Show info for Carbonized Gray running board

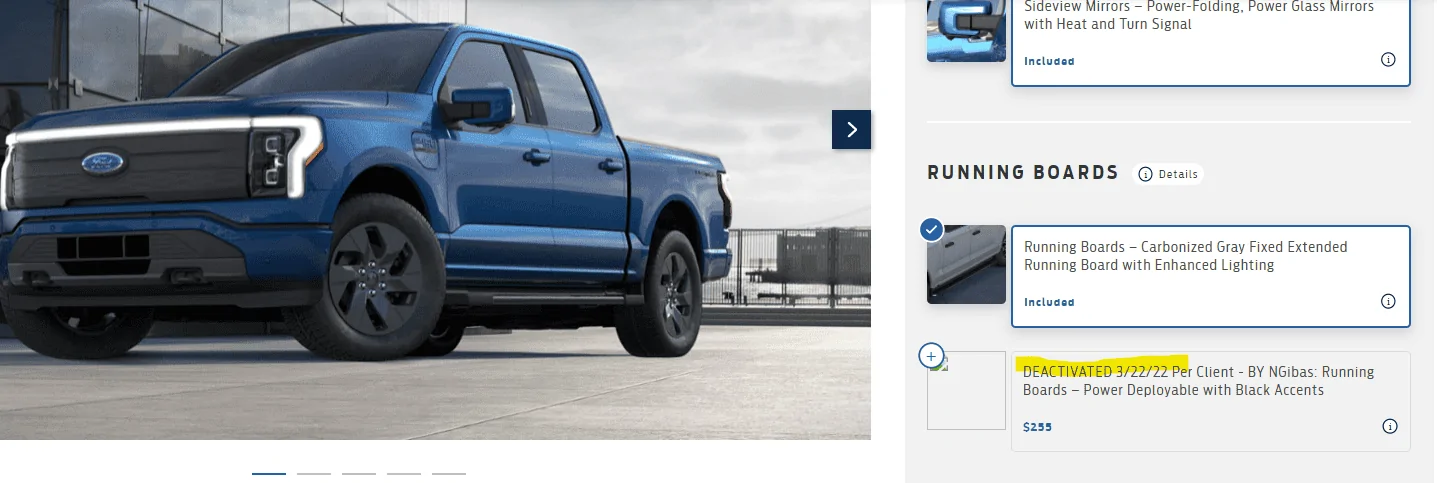pos(1388,301)
